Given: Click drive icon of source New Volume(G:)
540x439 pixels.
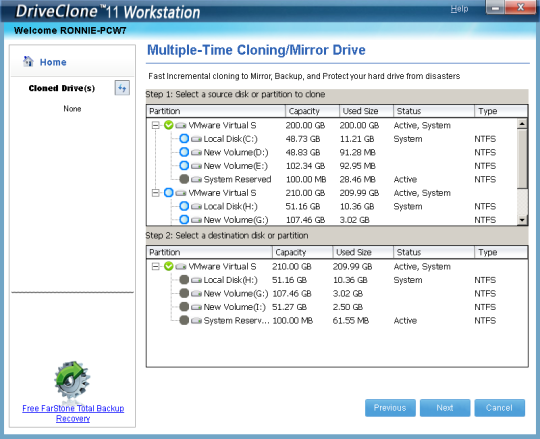Looking at the screenshot, I should (196, 220).
